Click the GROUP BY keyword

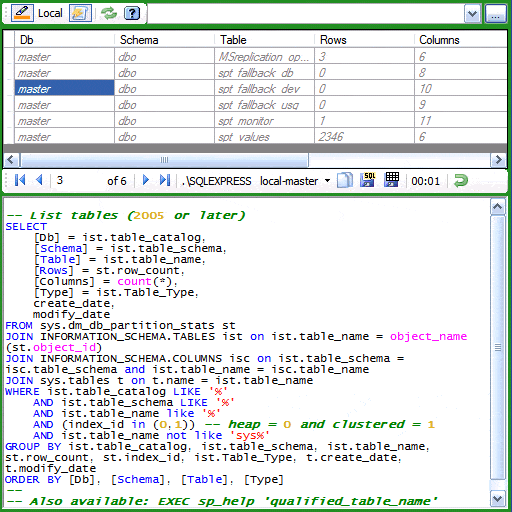(33, 447)
